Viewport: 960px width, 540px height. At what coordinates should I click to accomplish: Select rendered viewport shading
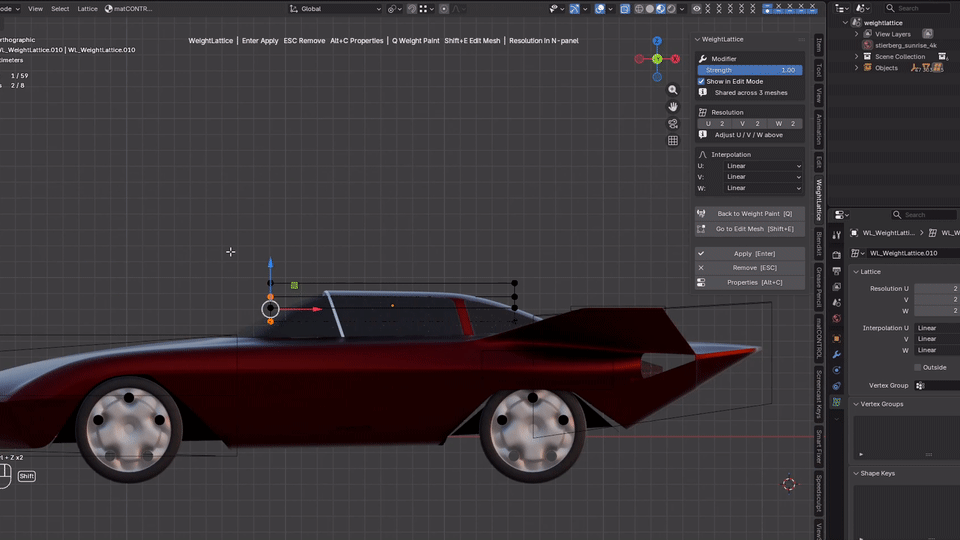671,9
